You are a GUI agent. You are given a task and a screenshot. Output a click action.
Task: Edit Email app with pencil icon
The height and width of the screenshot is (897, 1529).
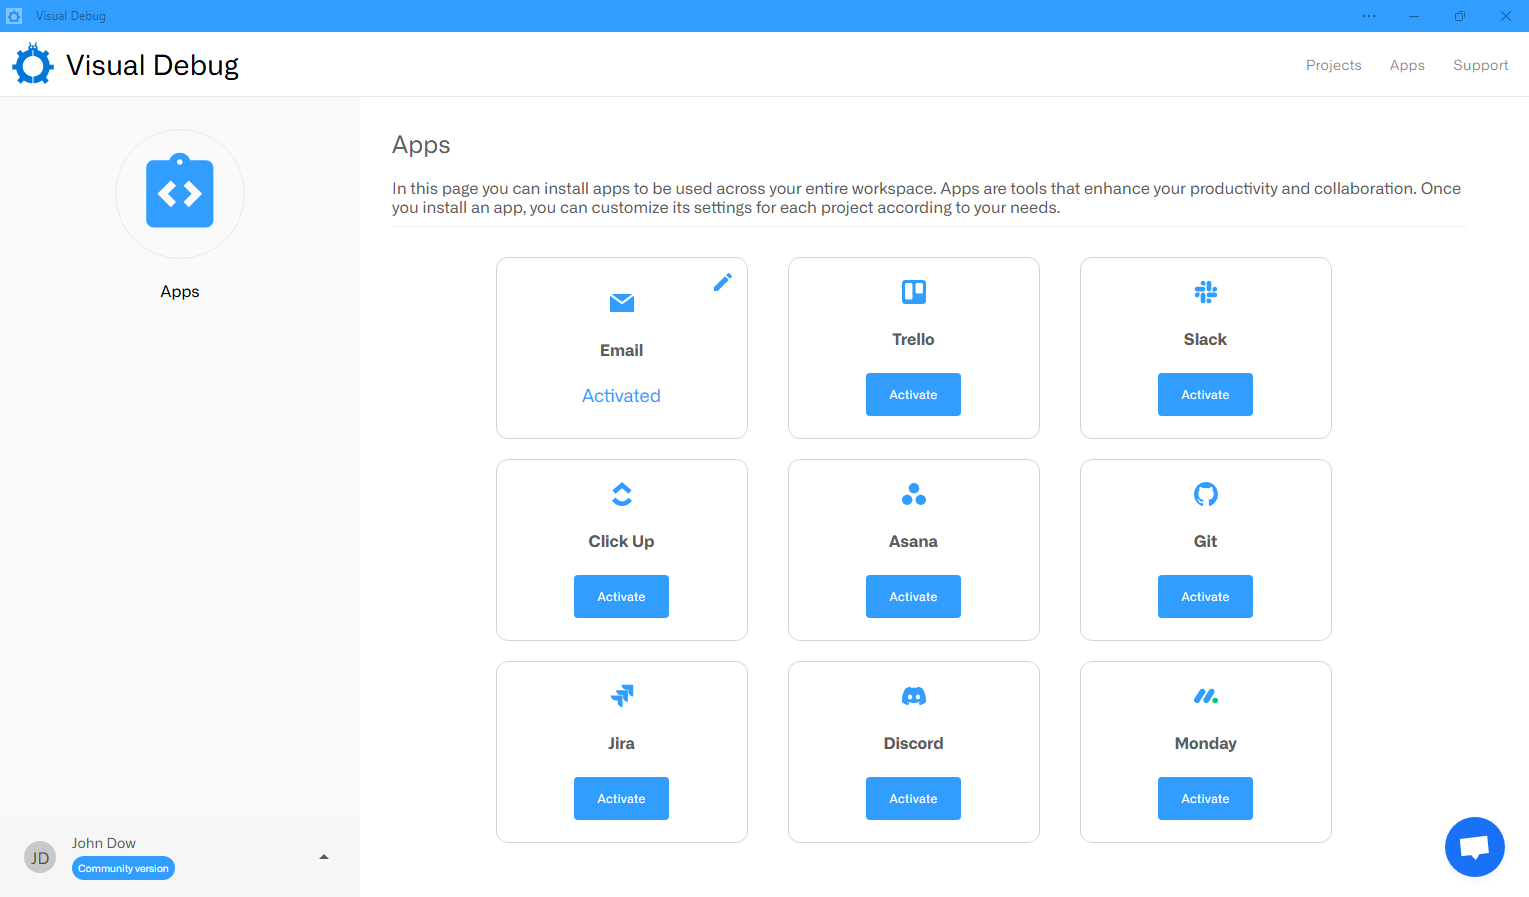[722, 282]
